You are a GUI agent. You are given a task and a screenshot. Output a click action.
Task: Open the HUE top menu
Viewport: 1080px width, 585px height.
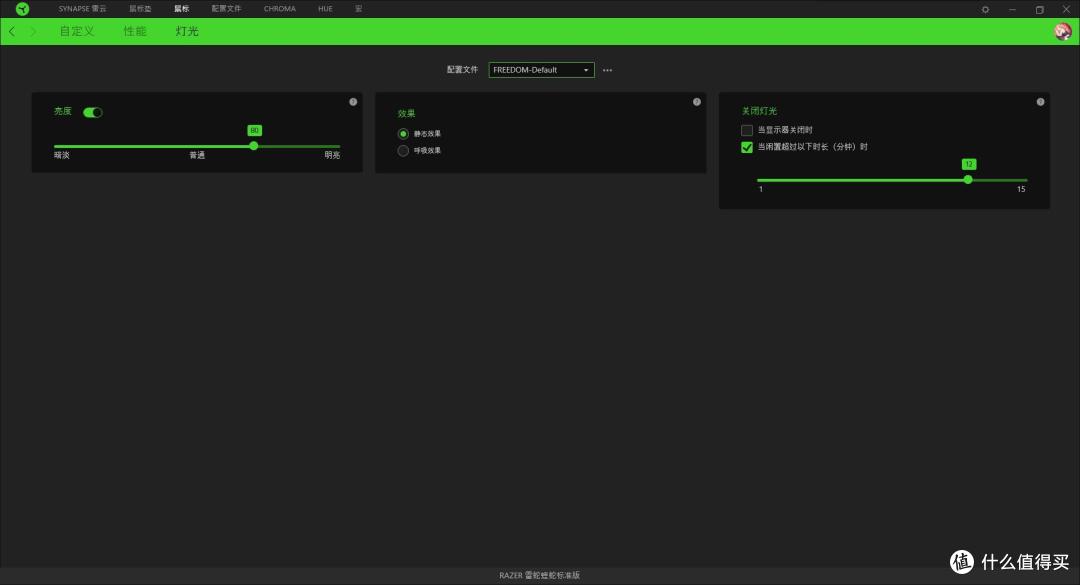point(325,9)
